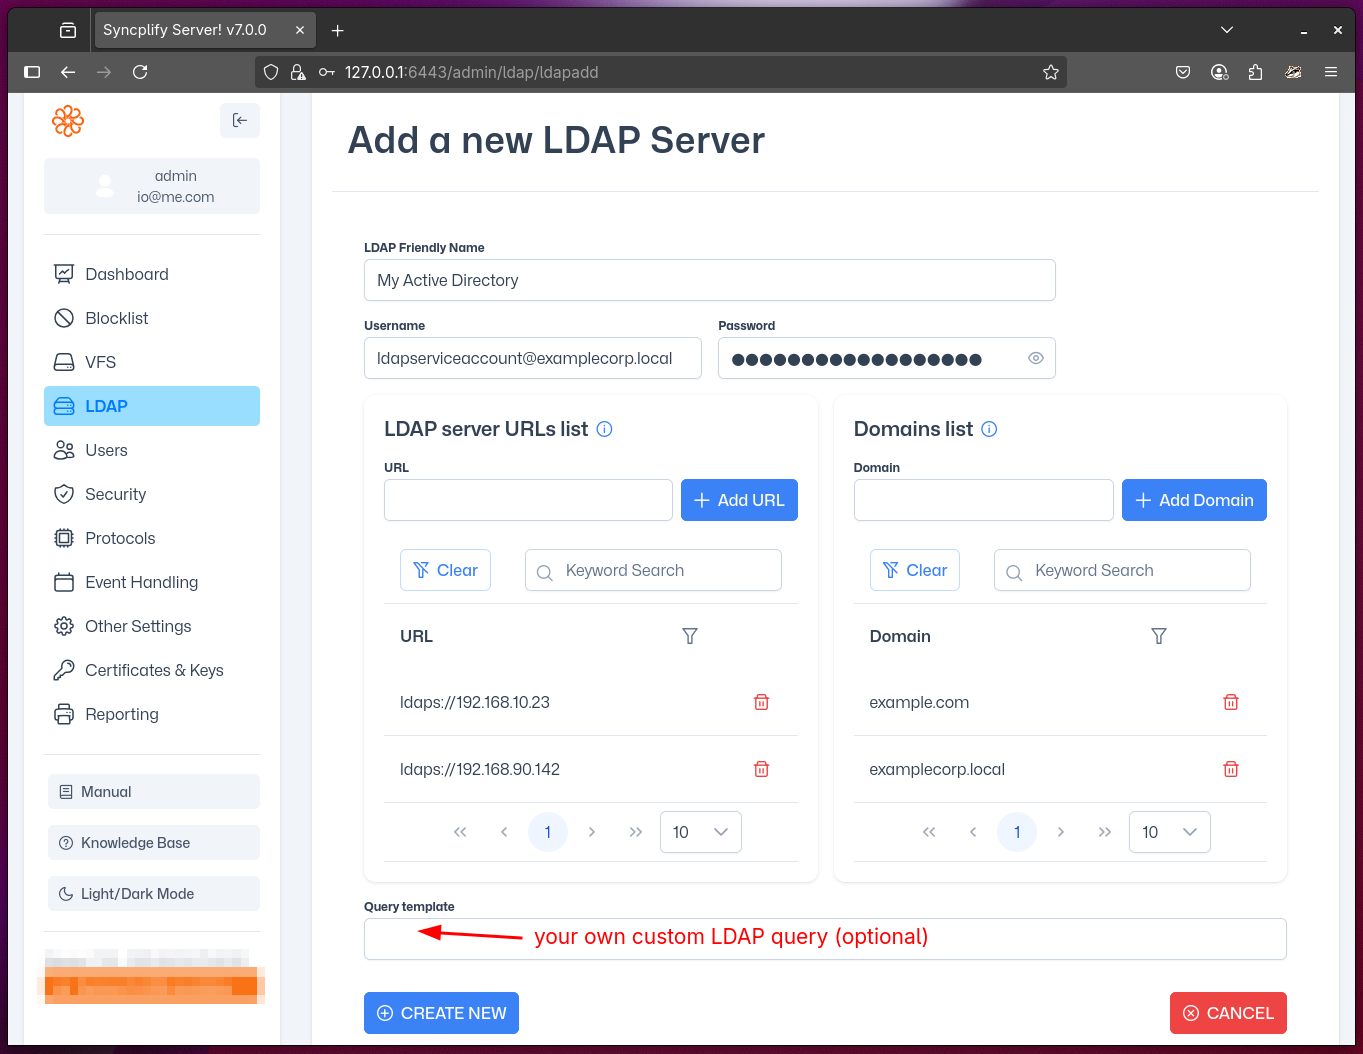Click the Add Domain button
1363x1054 pixels.
click(1194, 500)
